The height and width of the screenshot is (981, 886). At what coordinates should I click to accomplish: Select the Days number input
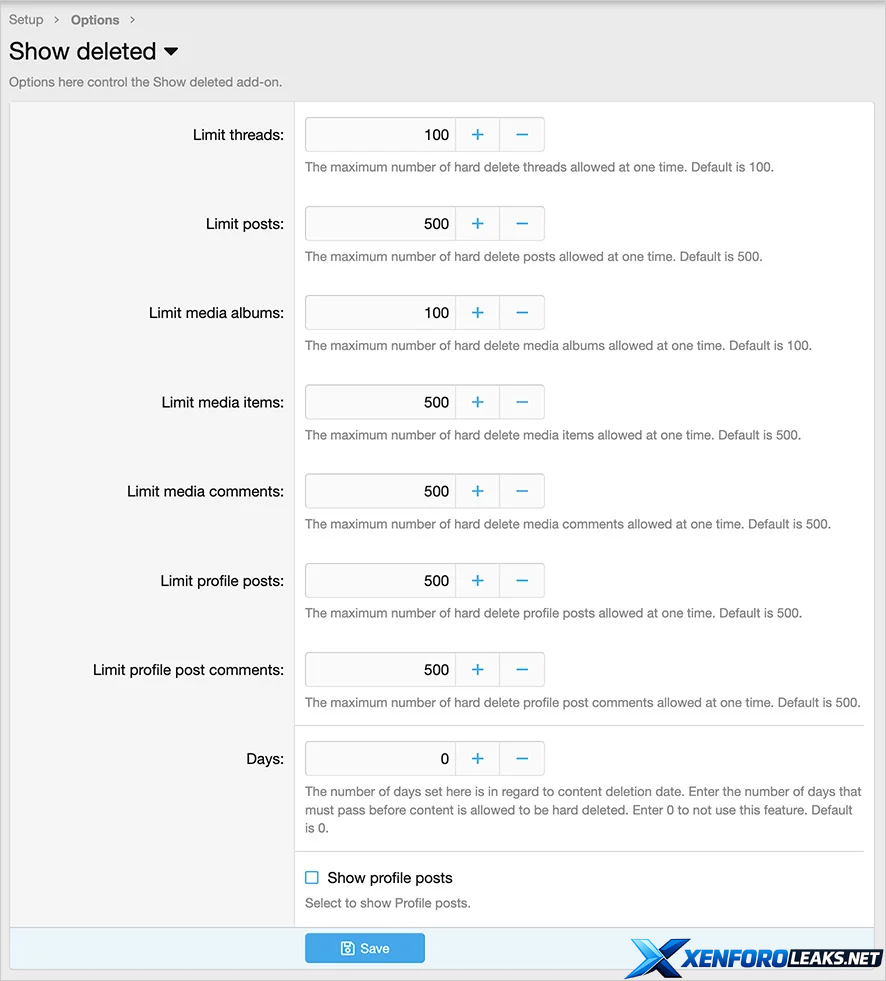[x=380, y=759]
